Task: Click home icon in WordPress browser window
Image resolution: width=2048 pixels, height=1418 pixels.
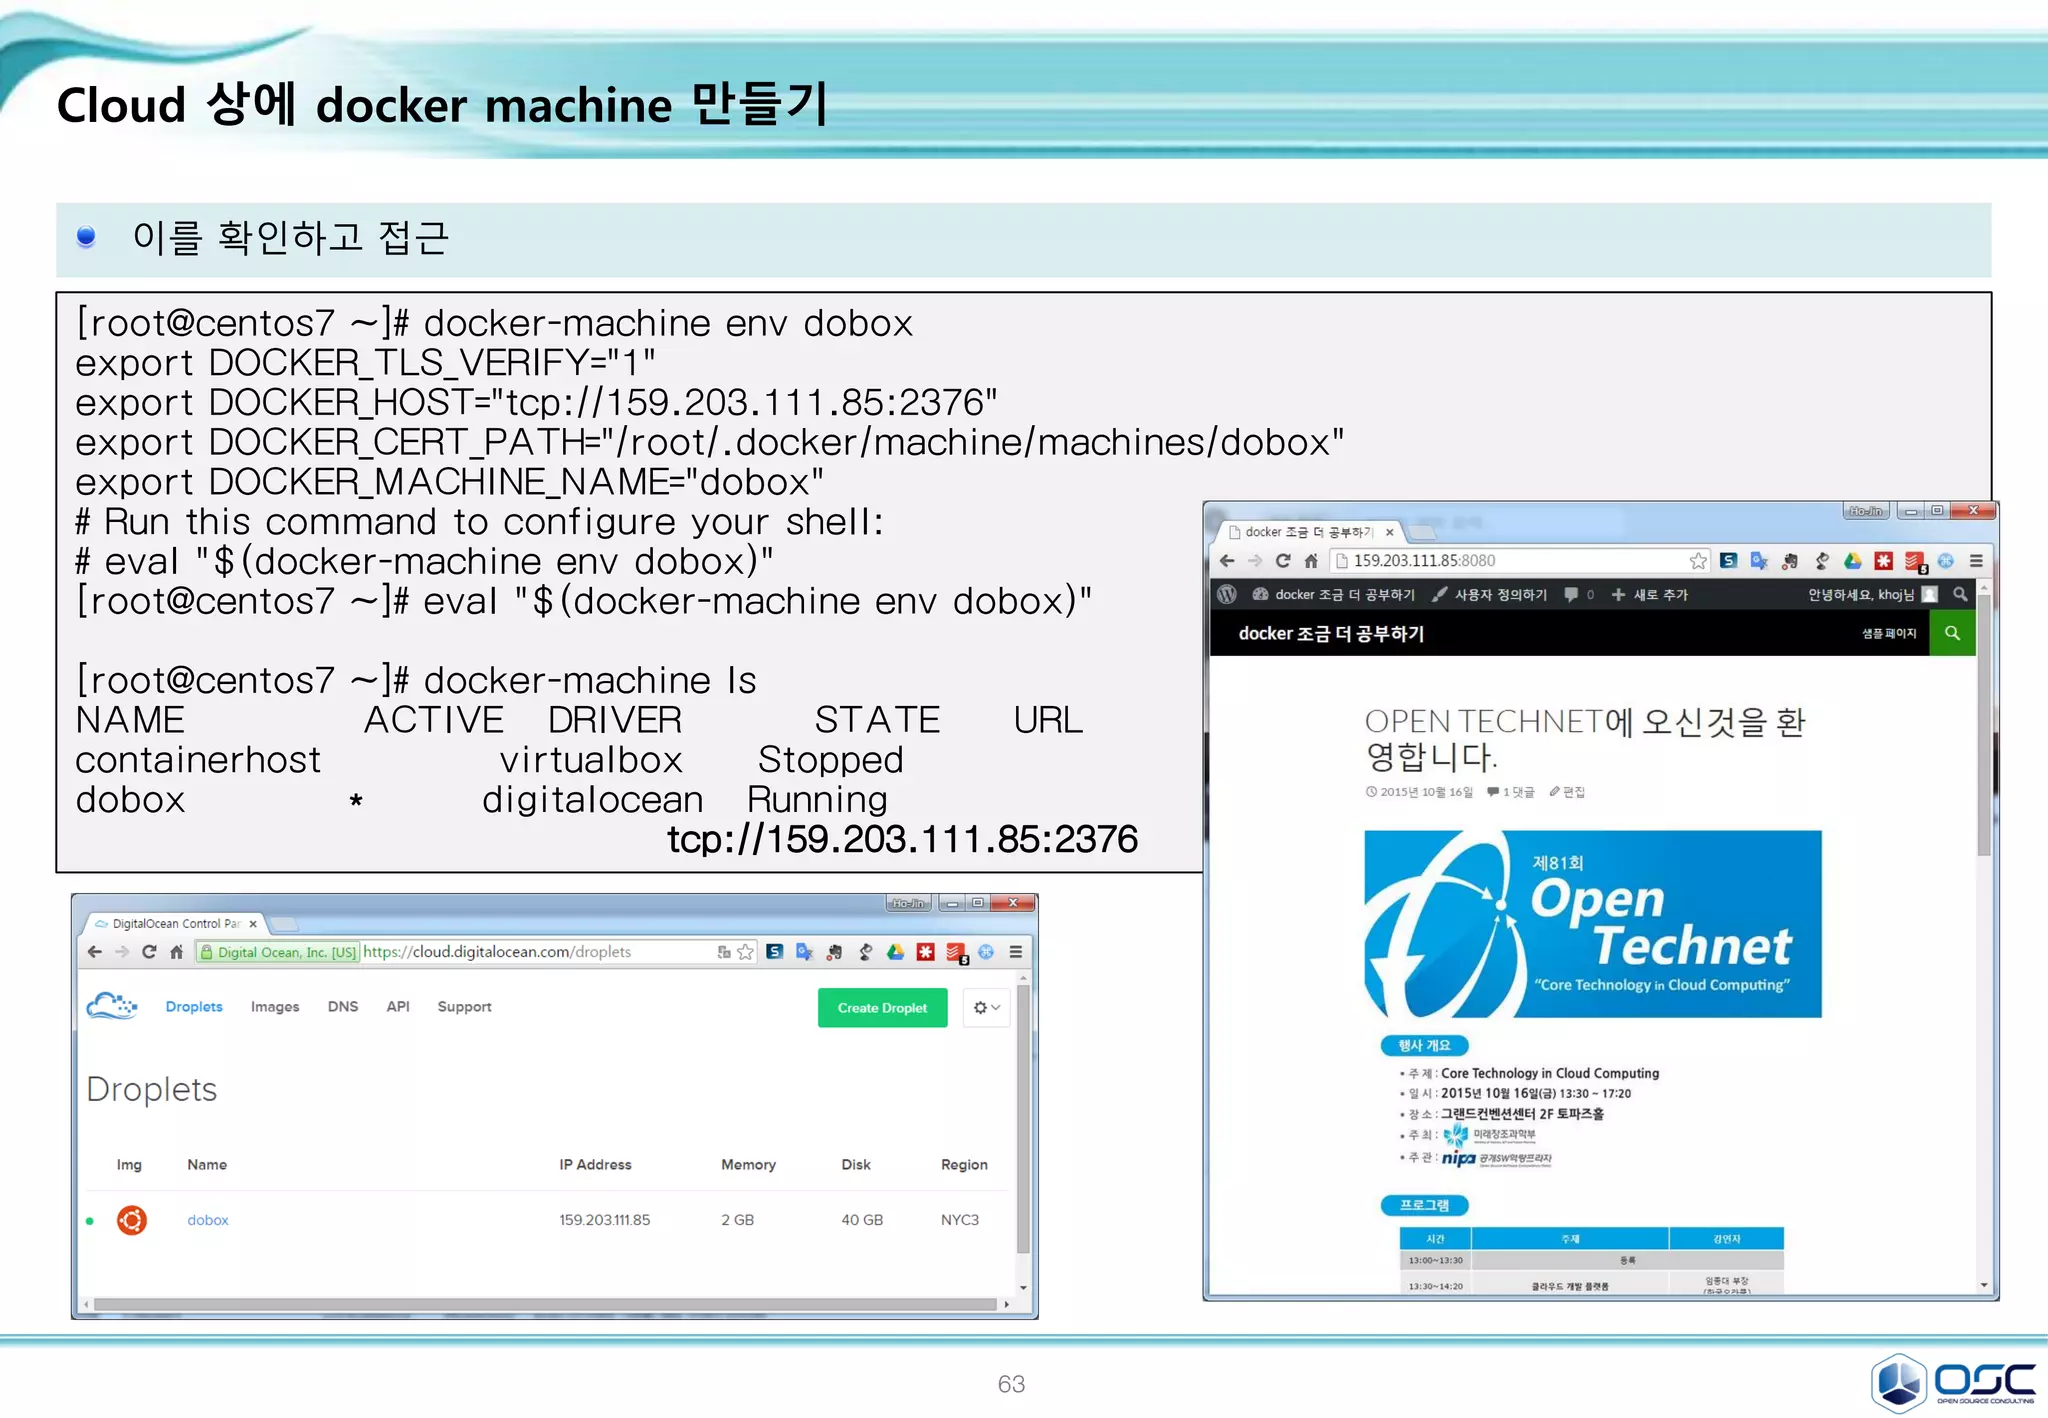Action: coord(1311,561)
